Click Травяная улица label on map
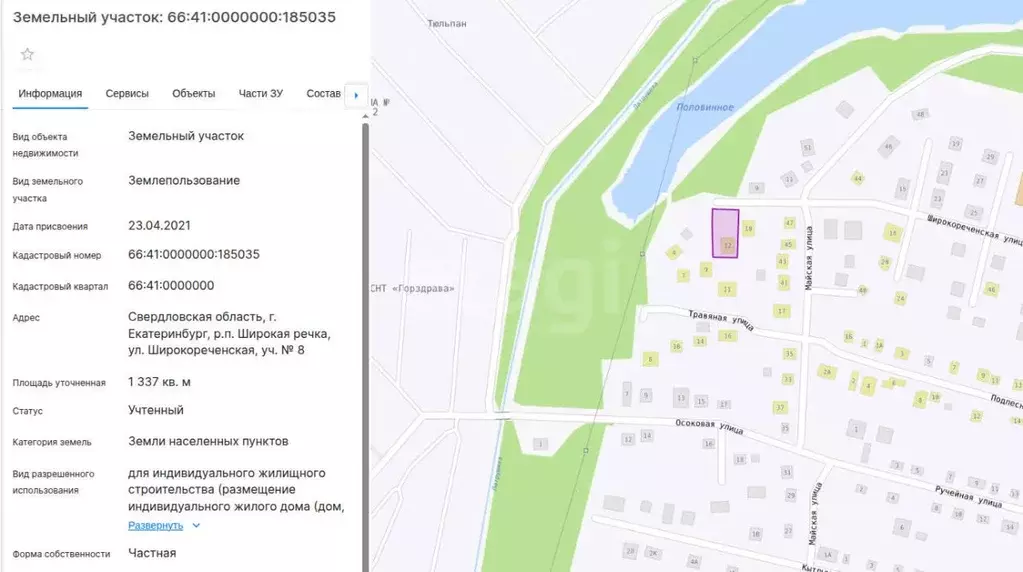Viewport: 1023px width, 572px height. (721, 320)
